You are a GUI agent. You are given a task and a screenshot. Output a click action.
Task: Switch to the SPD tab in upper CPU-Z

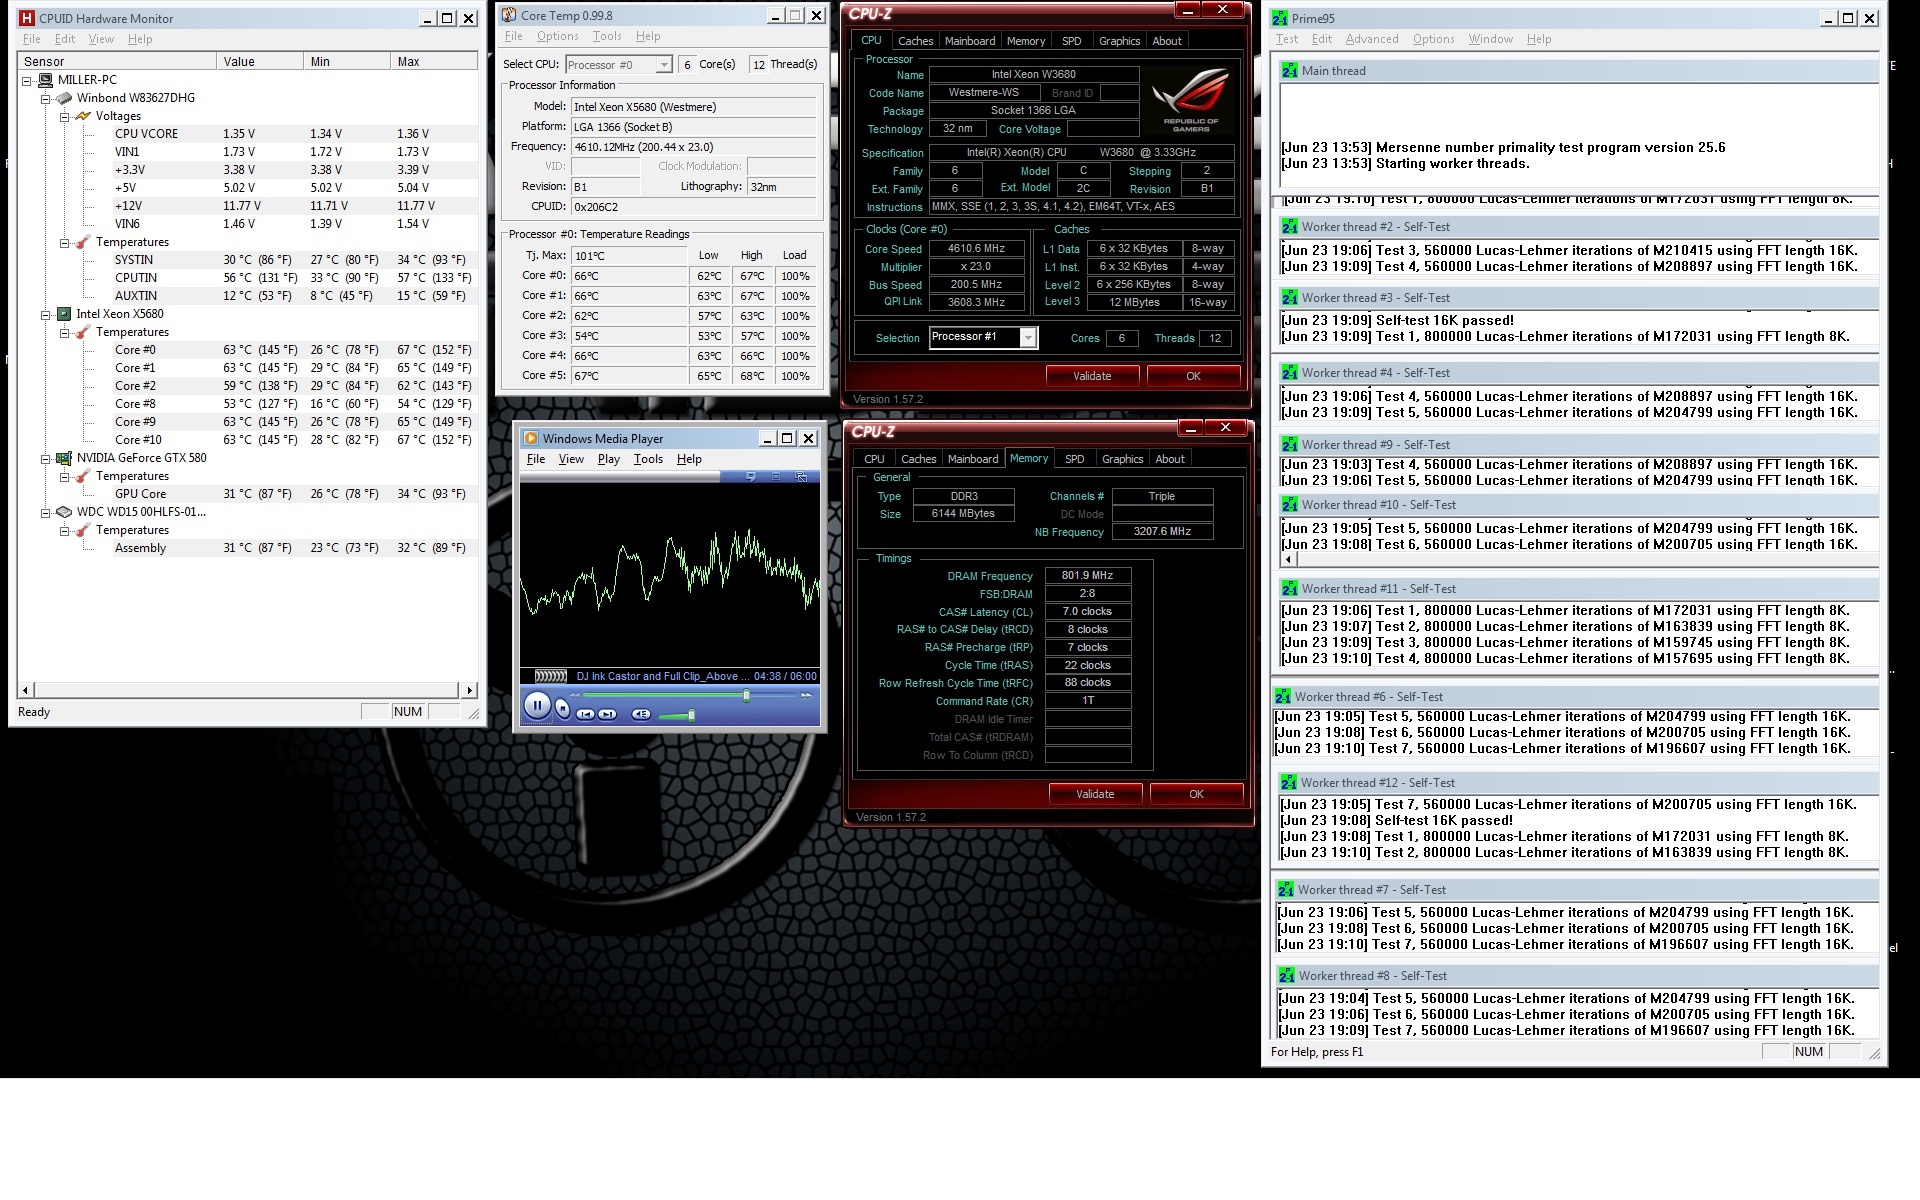tap(1071, 41)
